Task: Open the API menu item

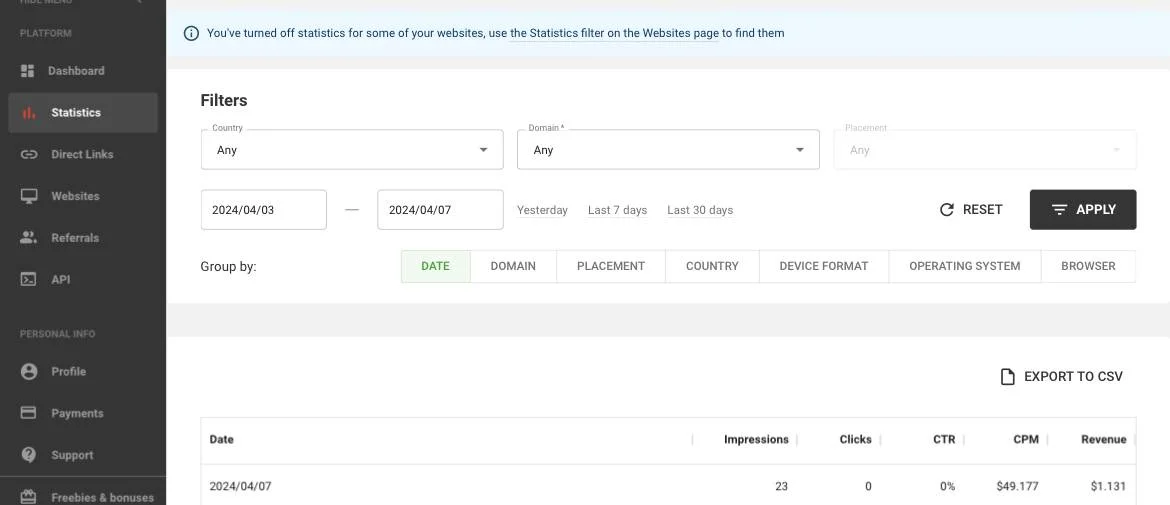Action: (x=83, y=280)
